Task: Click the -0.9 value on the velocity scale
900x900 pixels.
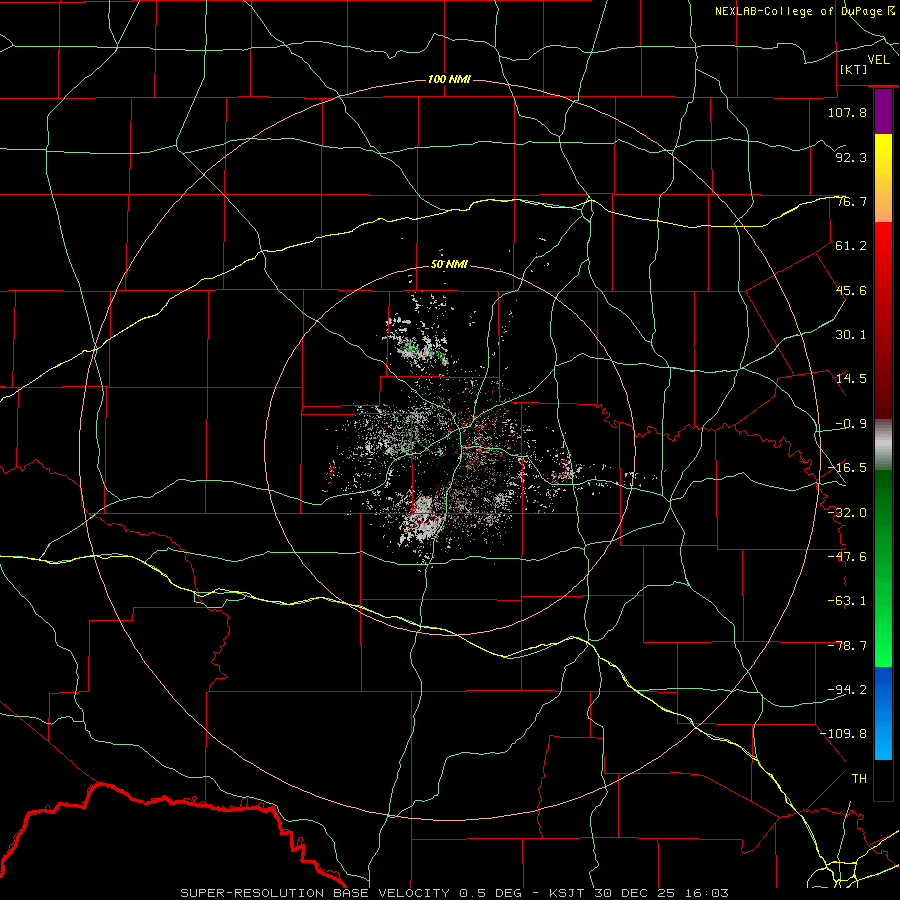Action: pyautogui.click(x=851, y=424)
